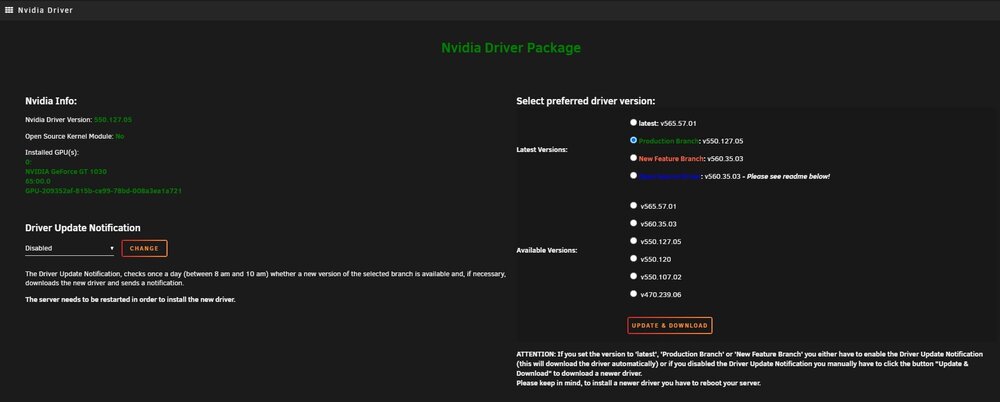Pick the v550.107.02 driver radio button
Image resolution: width=1000 pixels, height=402 pixels.
coord(633,276)
